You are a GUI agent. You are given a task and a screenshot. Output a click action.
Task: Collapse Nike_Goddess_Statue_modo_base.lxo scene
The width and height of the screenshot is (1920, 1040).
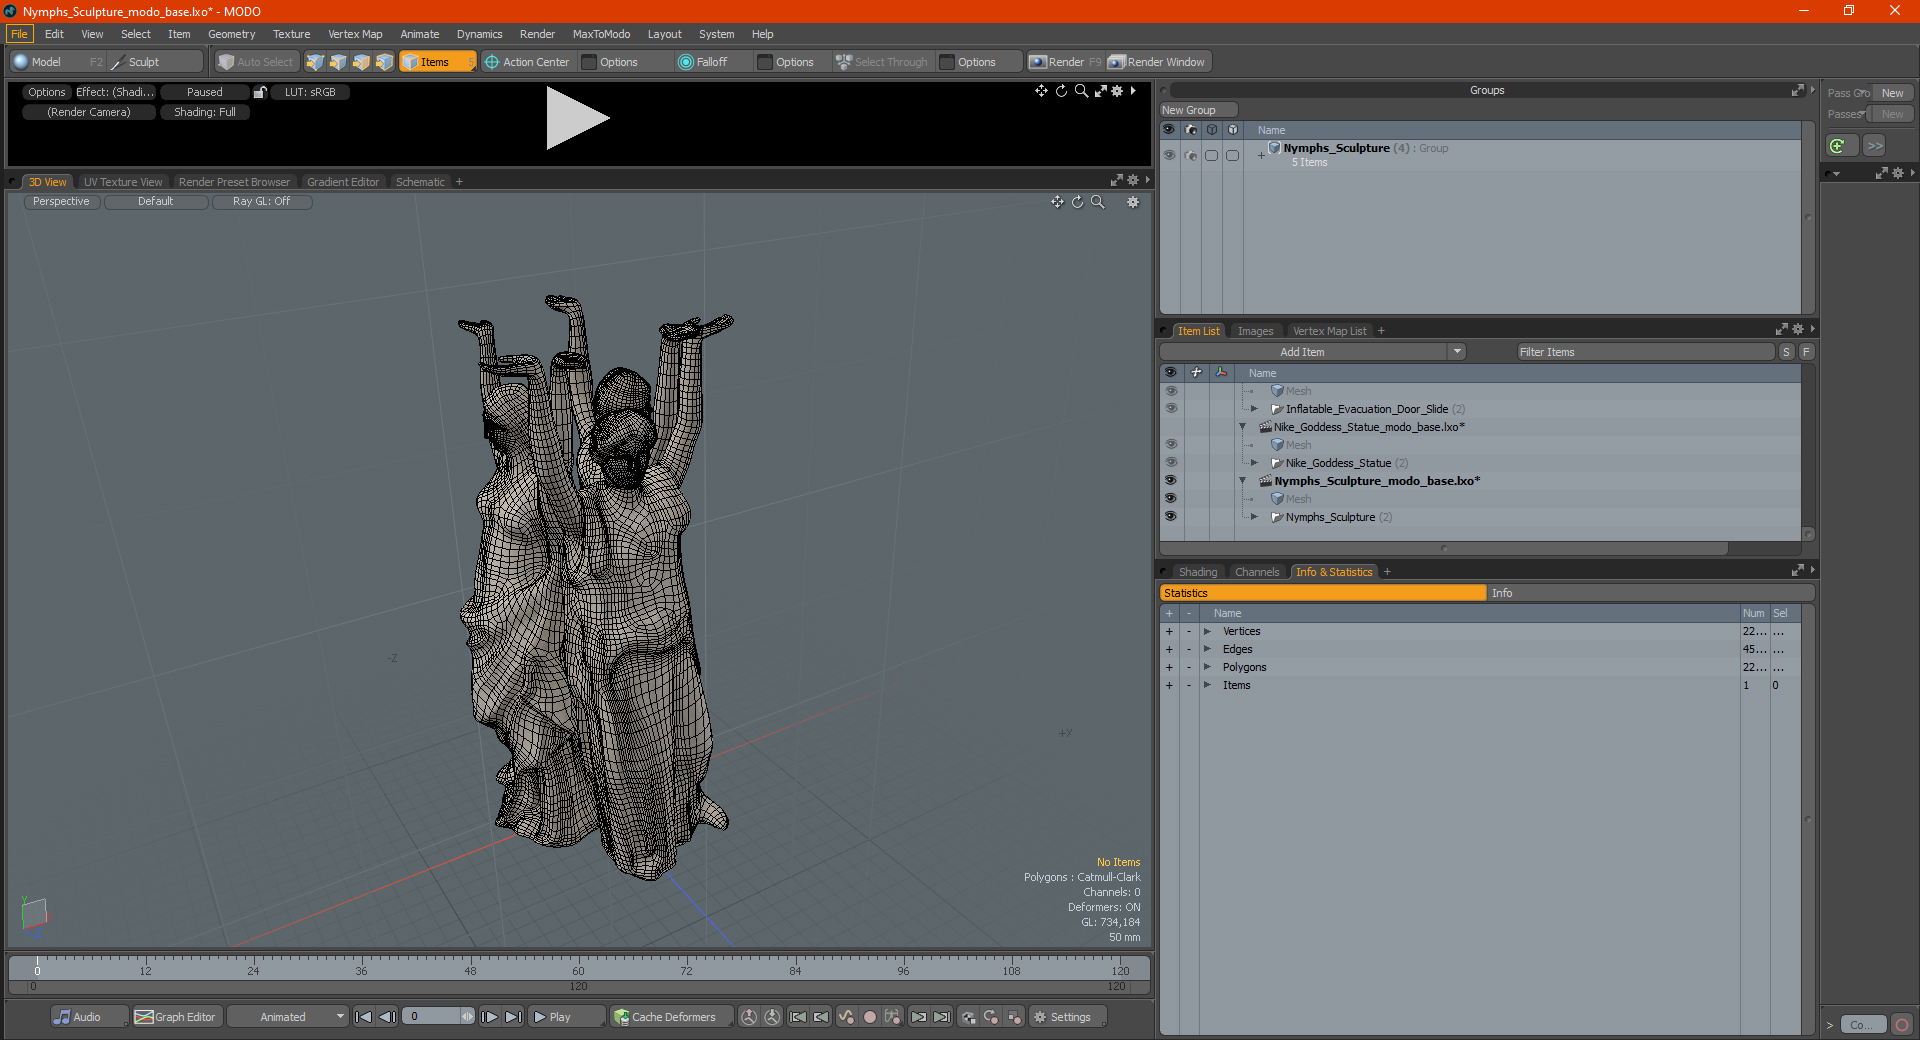pyautogui.click(x=1243, y=427)
